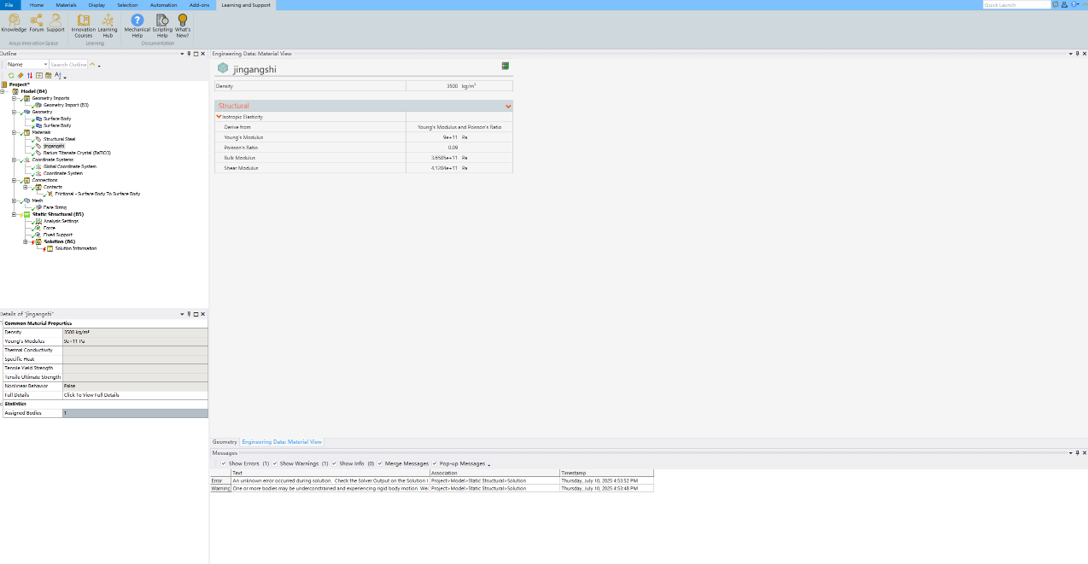This screenshot has height=564, width=1088.
Task: Open Scripting Help documentation
Action: click(x=162, y=26)
